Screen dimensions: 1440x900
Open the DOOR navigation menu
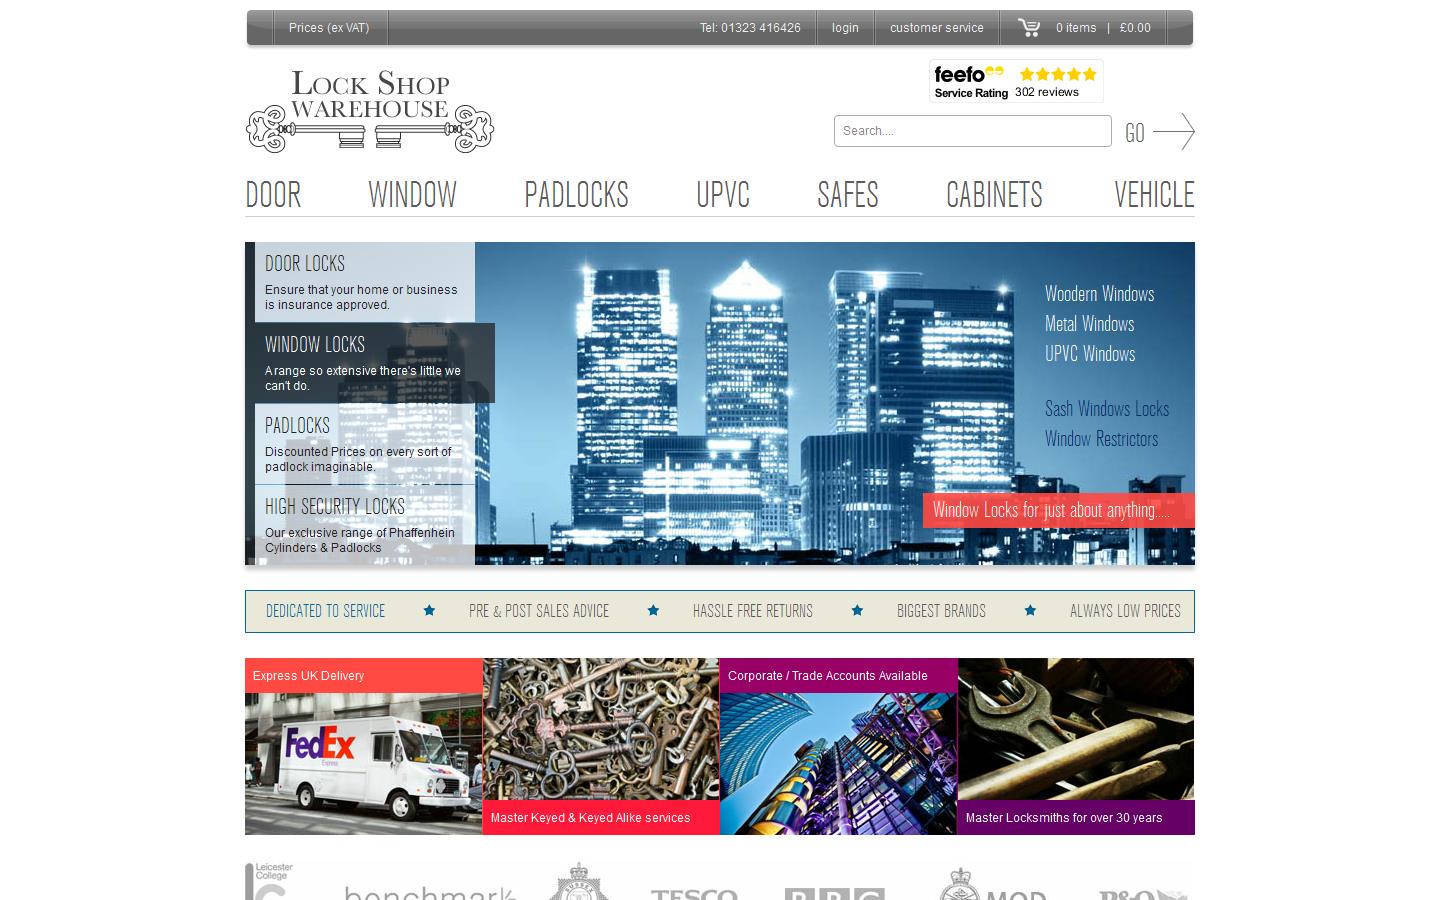pyautogui.click(x=273, y=195)
